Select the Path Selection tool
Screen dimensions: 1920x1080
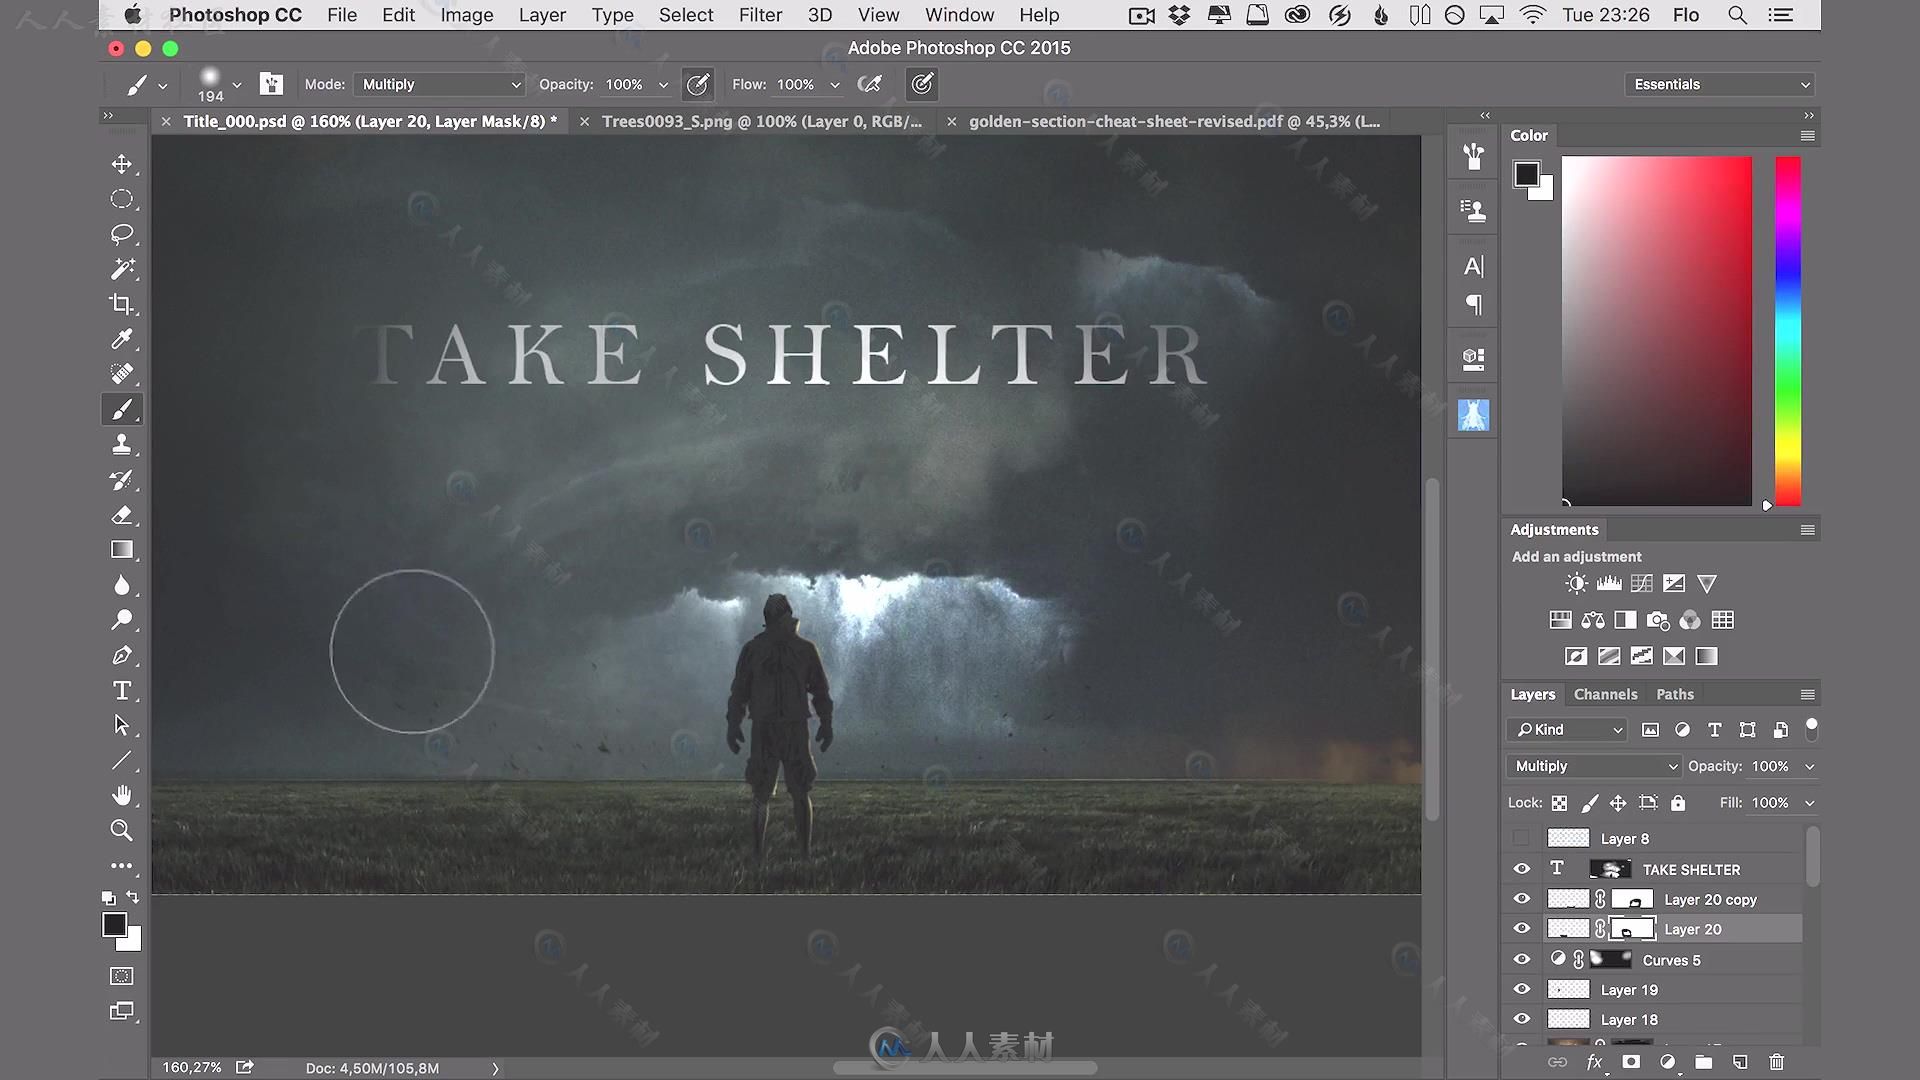(122, 725)
